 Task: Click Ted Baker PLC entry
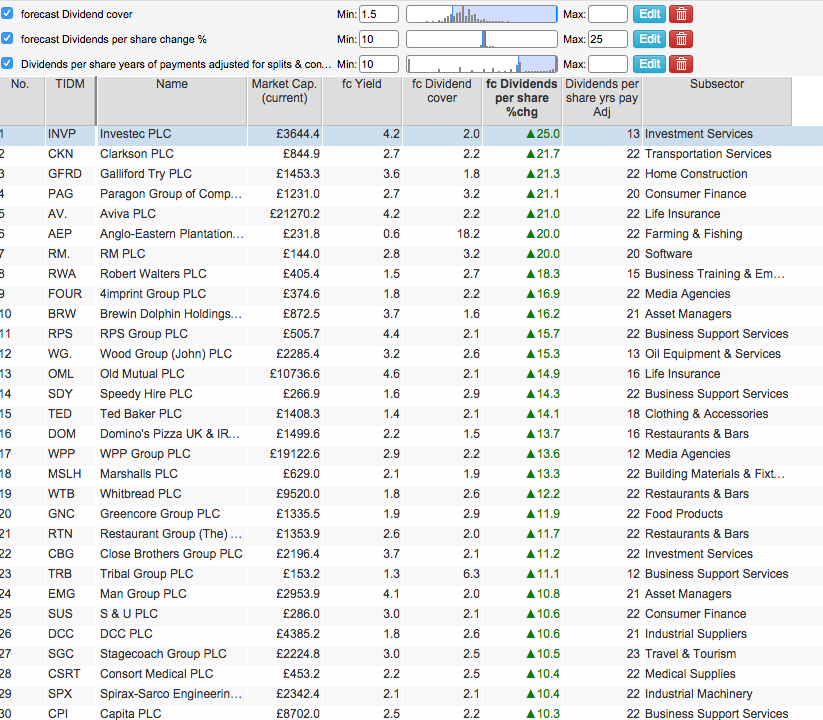point(141,414)
